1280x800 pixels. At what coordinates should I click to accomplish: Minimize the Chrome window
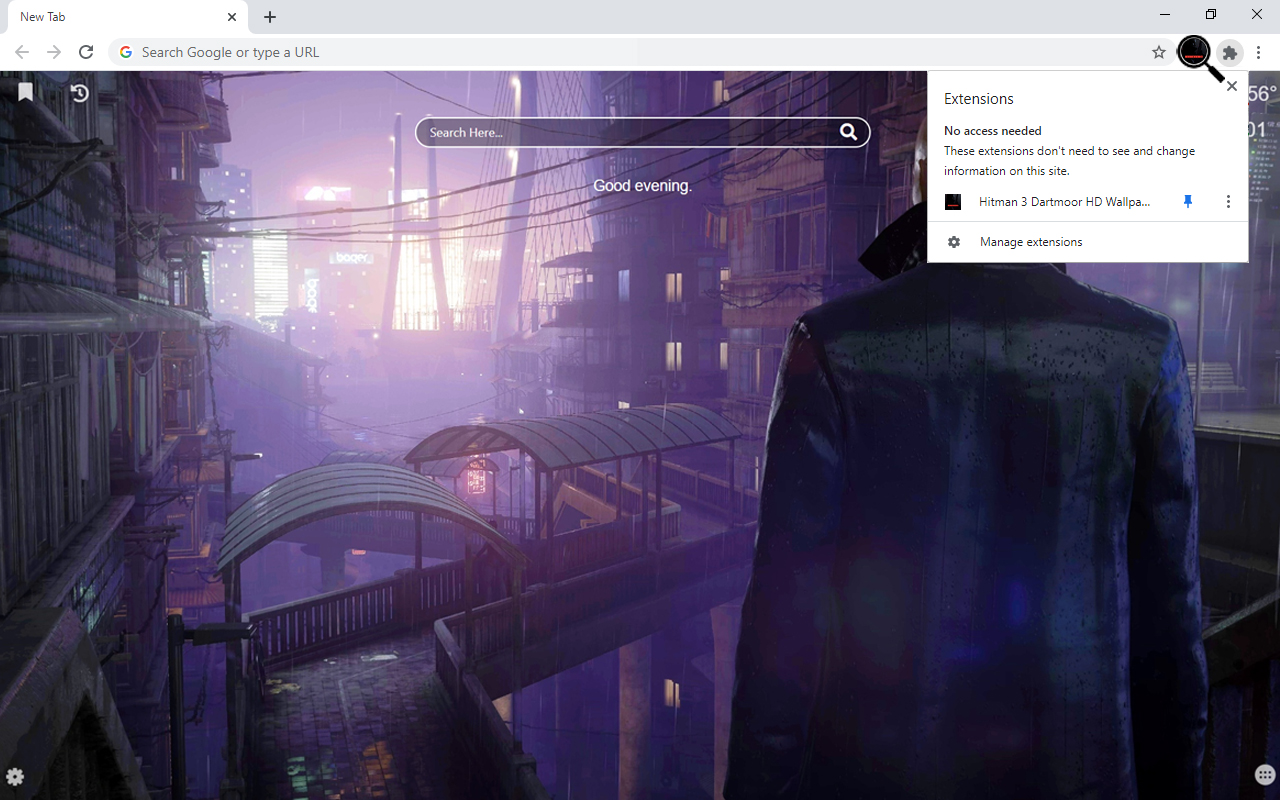click(x=1166, y=15)
